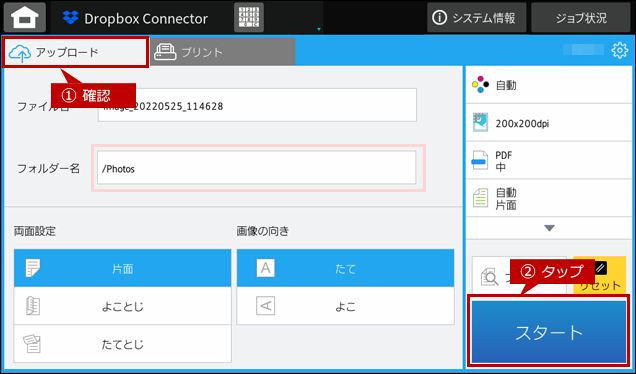Image resolution: width=636 pixels, height=374 pixels.
Task: Expand more settings with down arrow
Action: click(x=549, y=228)
